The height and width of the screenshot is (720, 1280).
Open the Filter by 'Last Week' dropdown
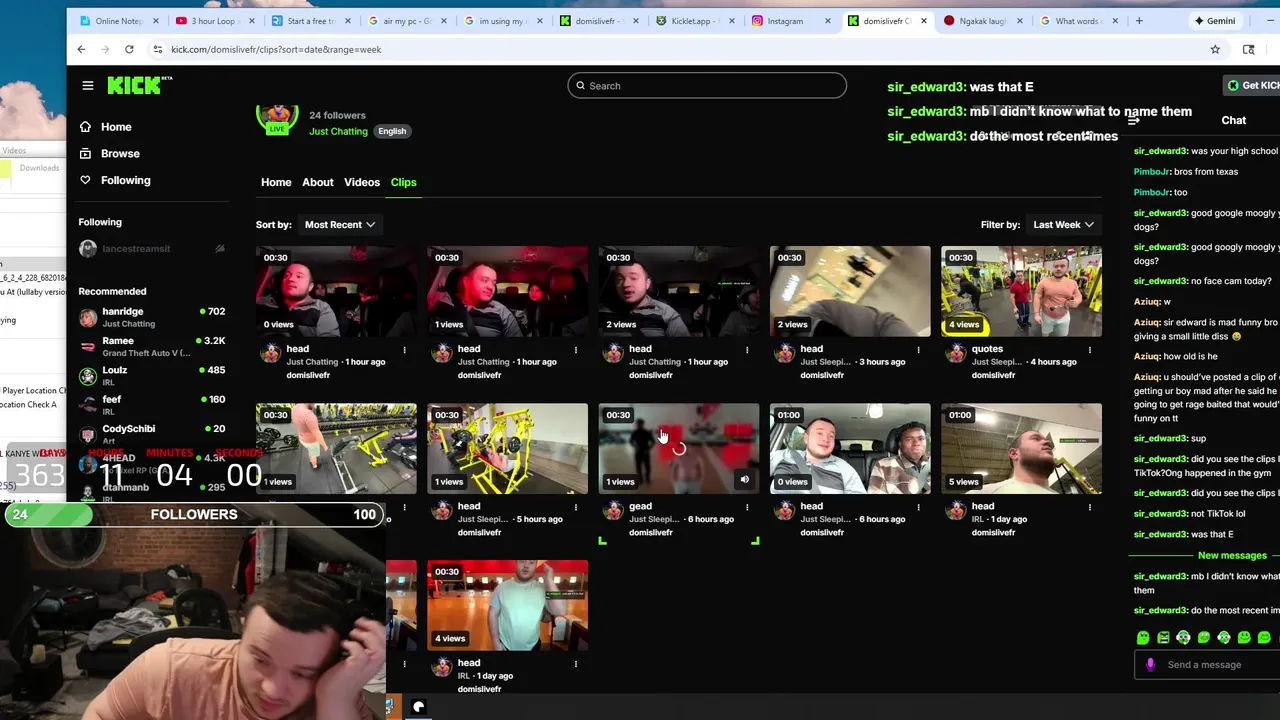[x=1063, y=225]
